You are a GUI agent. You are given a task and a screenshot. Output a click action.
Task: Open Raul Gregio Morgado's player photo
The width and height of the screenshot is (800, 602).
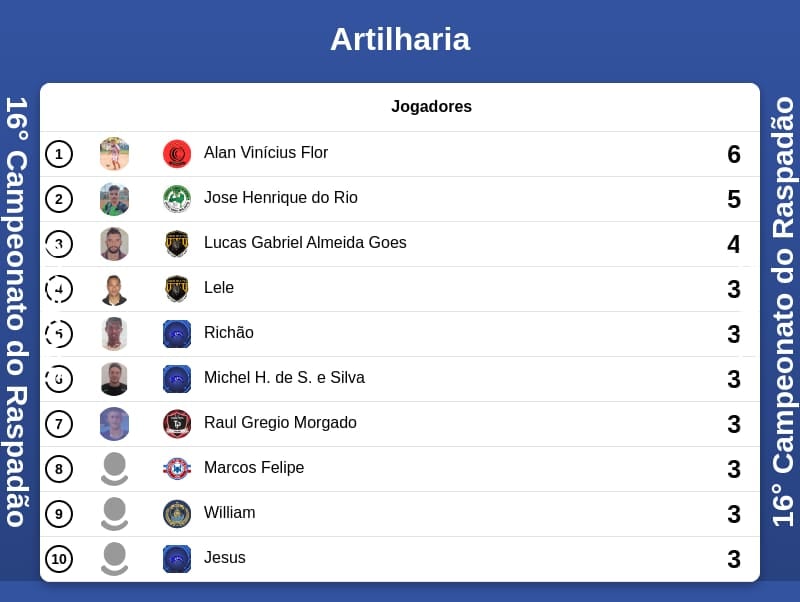tap(114, 424)
